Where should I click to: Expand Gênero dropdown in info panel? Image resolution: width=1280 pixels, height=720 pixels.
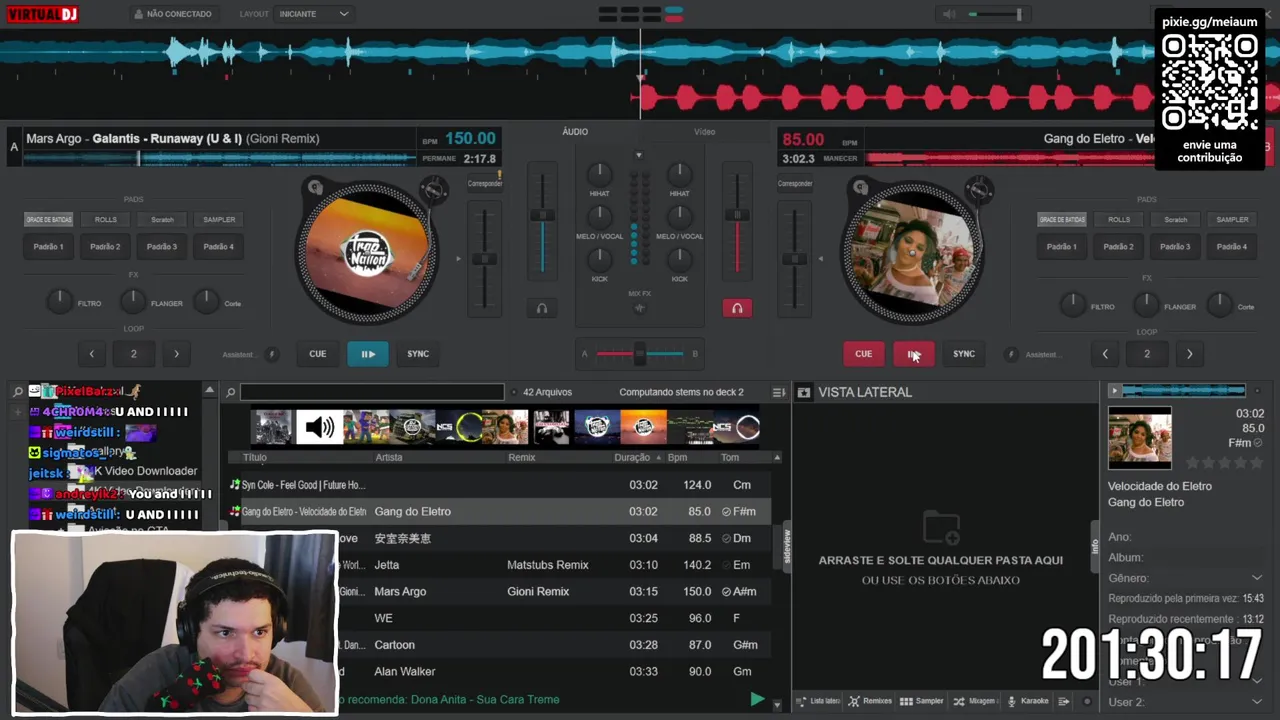point(1257,578)
